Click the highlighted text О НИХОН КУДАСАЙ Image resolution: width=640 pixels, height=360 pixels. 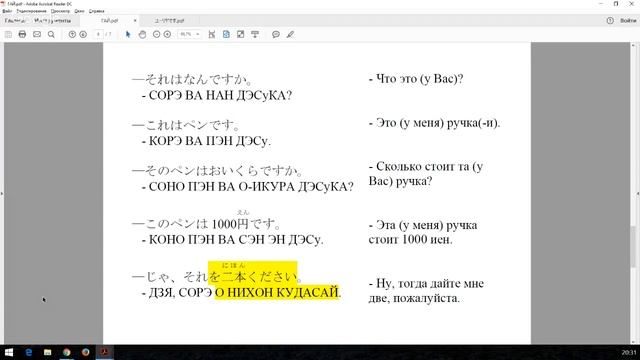click(x=278, y=293)
